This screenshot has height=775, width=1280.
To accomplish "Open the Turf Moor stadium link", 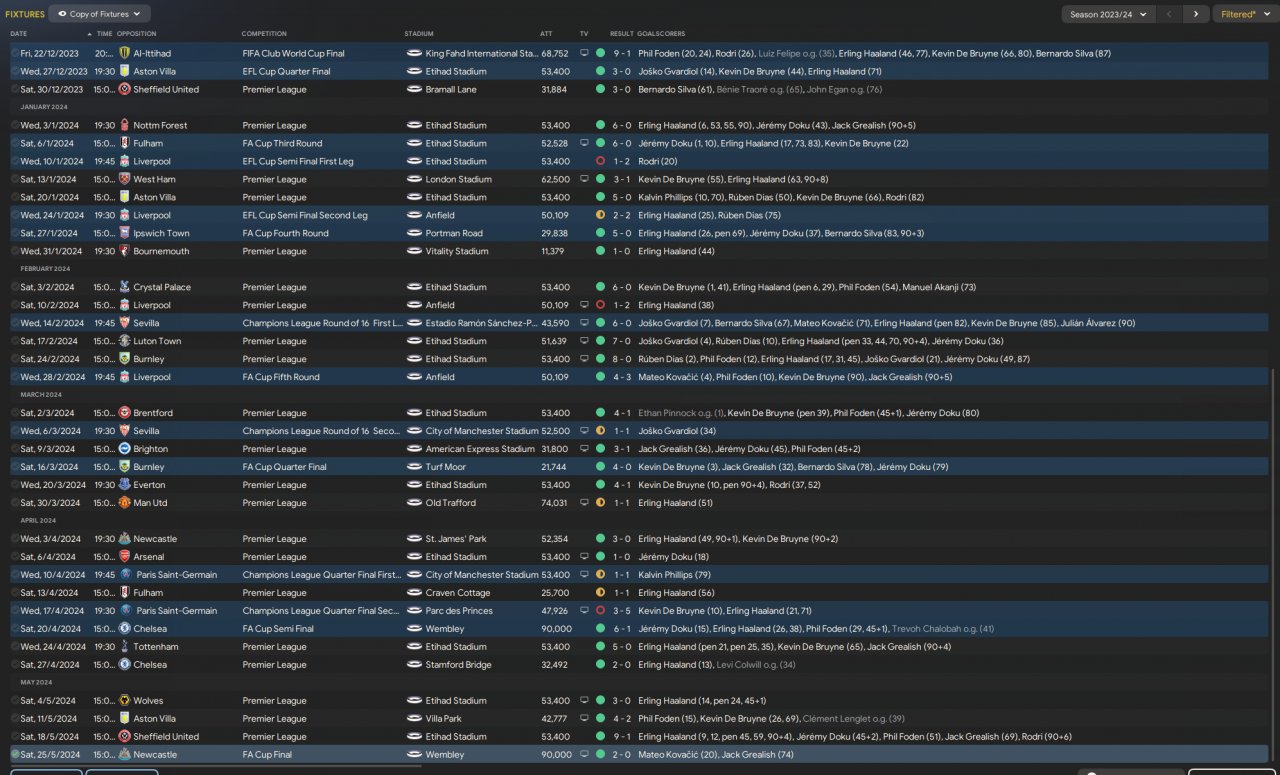I will (446, 467).
